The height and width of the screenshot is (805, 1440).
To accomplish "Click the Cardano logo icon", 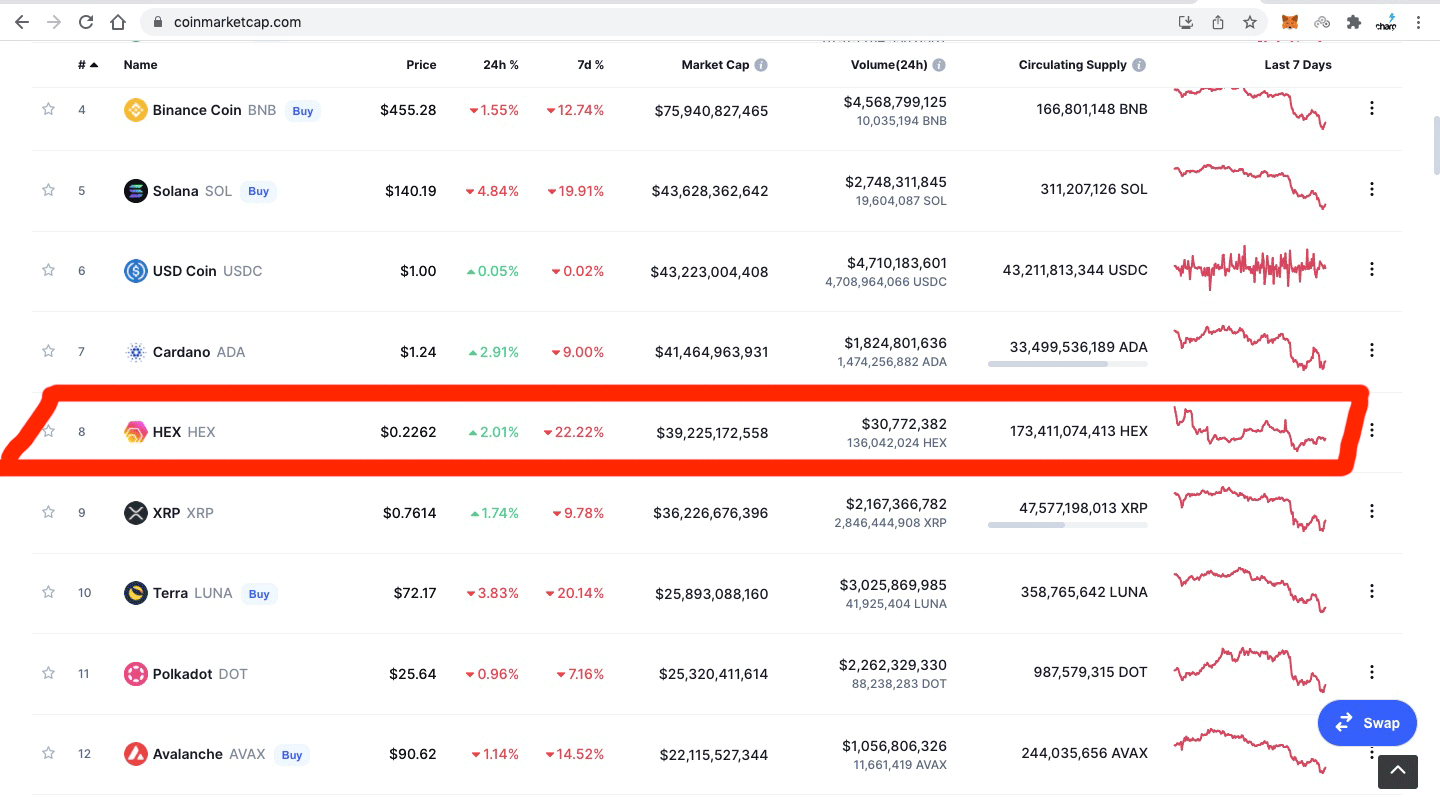I will click(135, 352).
